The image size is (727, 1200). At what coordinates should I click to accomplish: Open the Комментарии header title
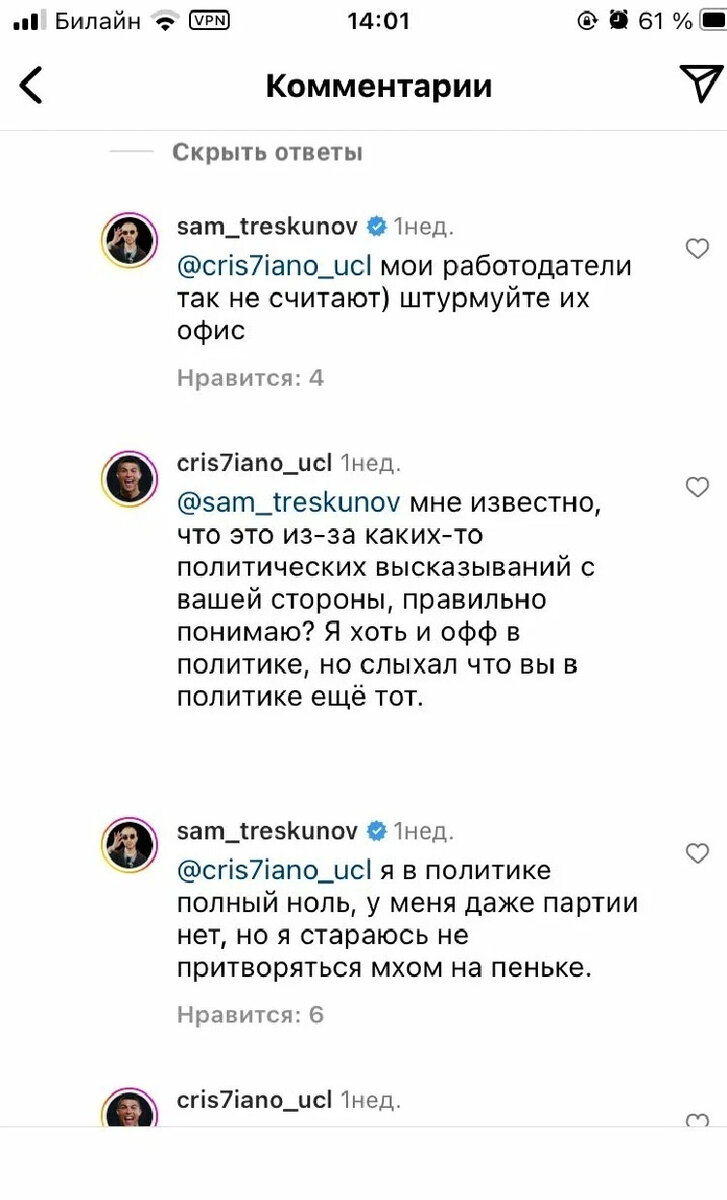pyautogui.click(x=378, y=86)
